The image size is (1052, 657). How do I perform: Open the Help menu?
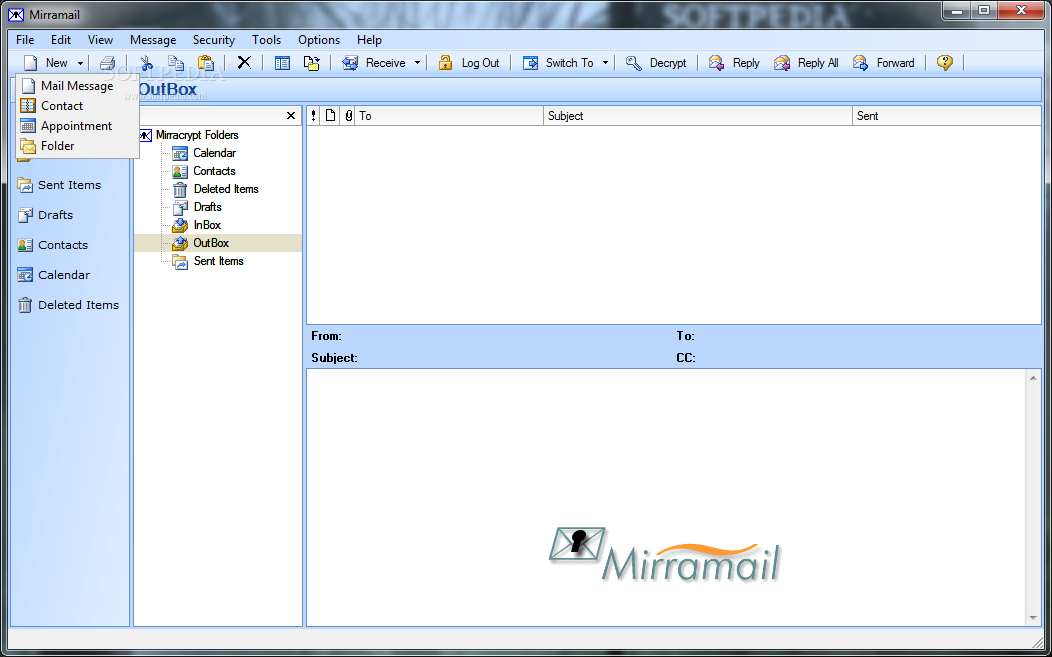(x=369, y=40)
